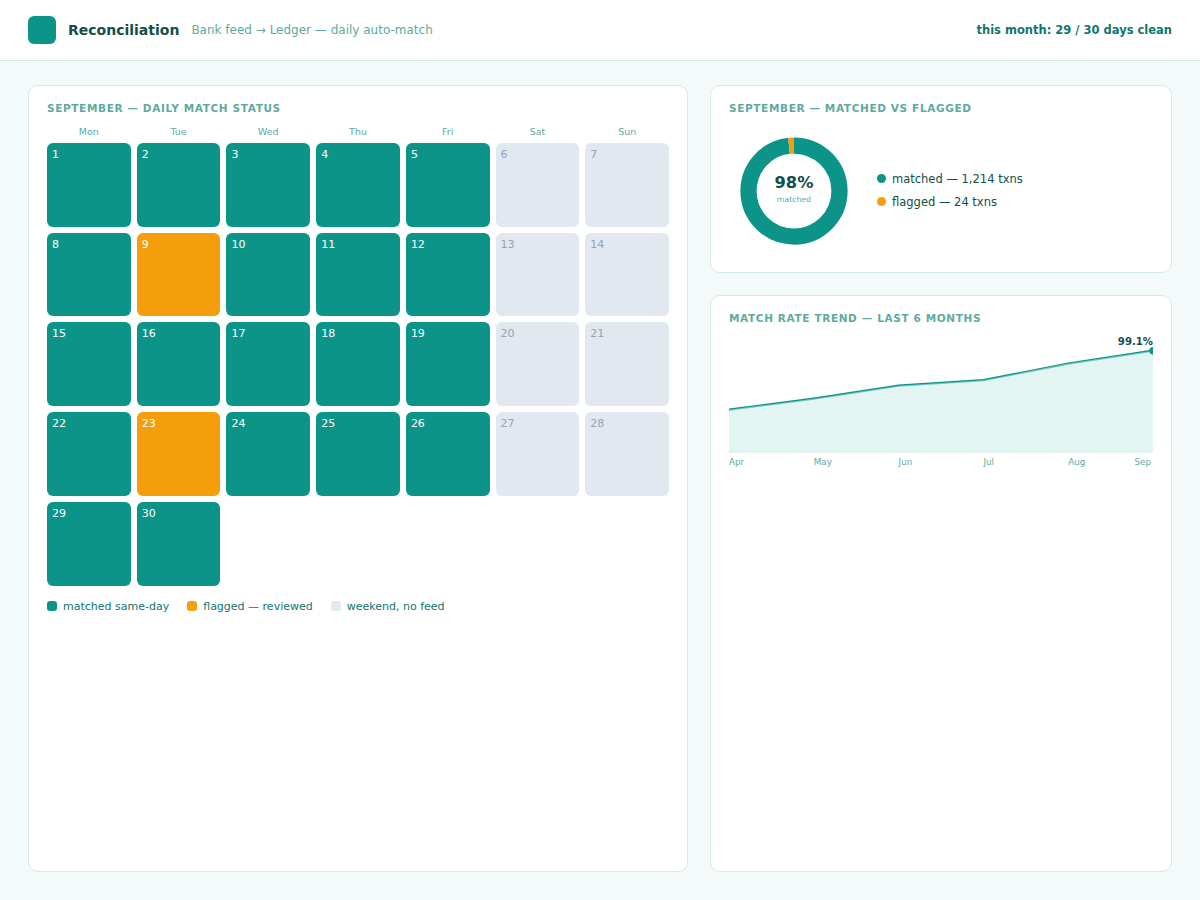
Task: Click the Reconciliation title
Action: (x=124, y=30)
